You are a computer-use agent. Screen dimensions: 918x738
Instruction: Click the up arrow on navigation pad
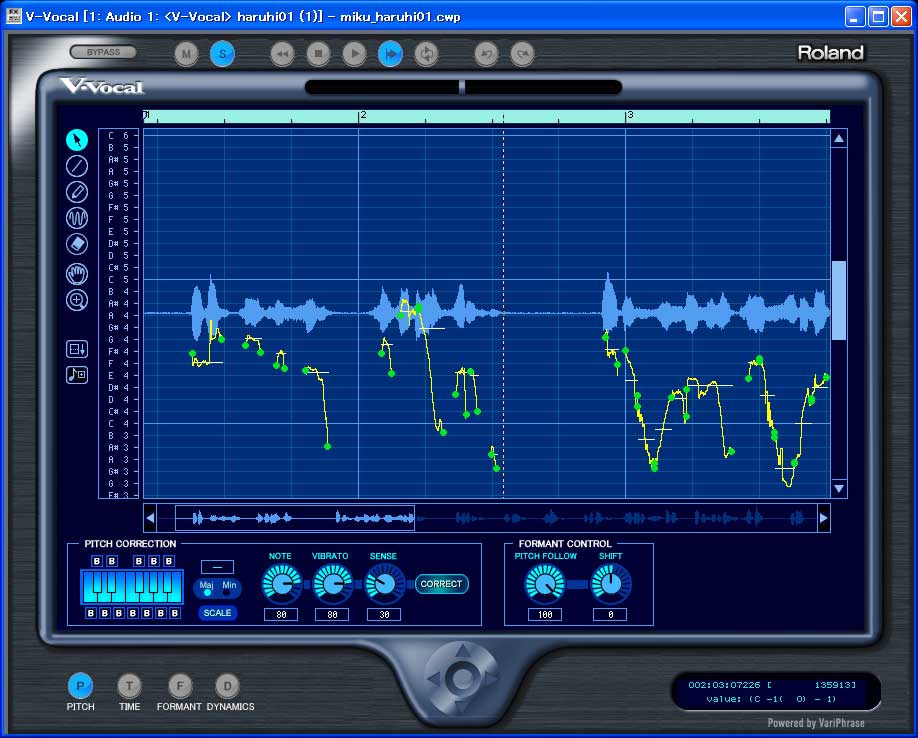coord(463,650)
